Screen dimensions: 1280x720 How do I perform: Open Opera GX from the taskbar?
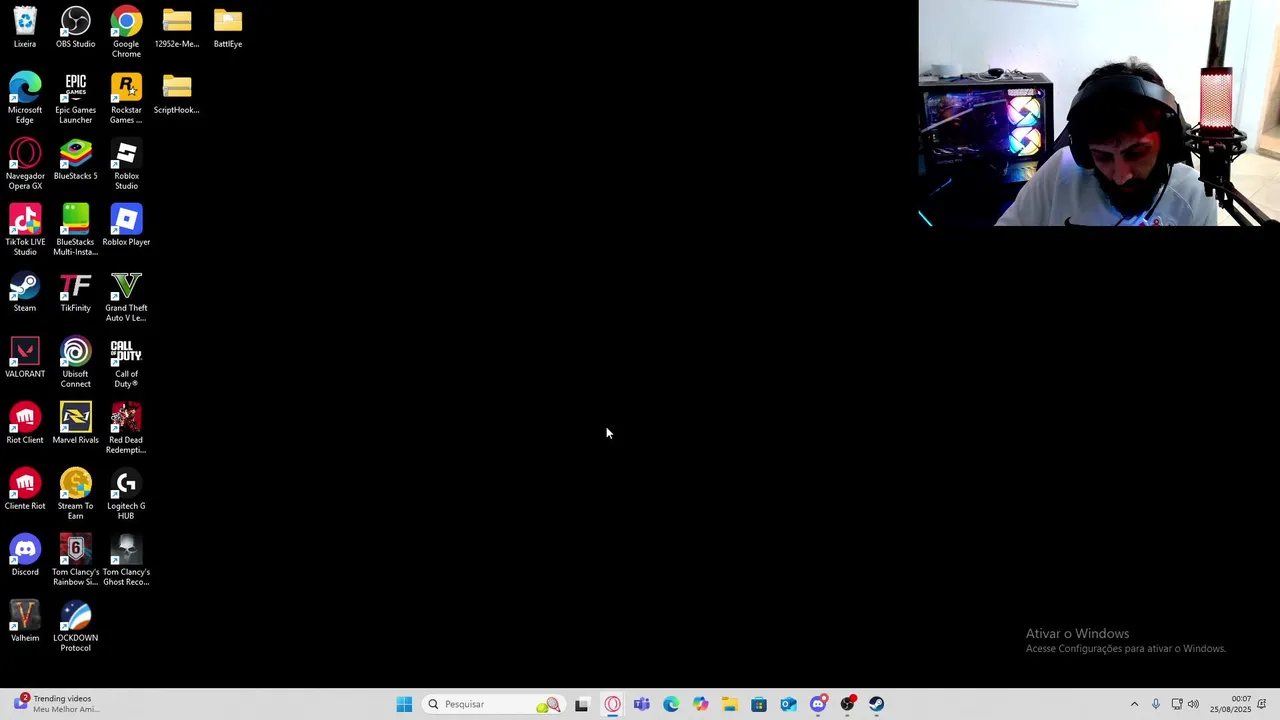(x=612, y=704)
